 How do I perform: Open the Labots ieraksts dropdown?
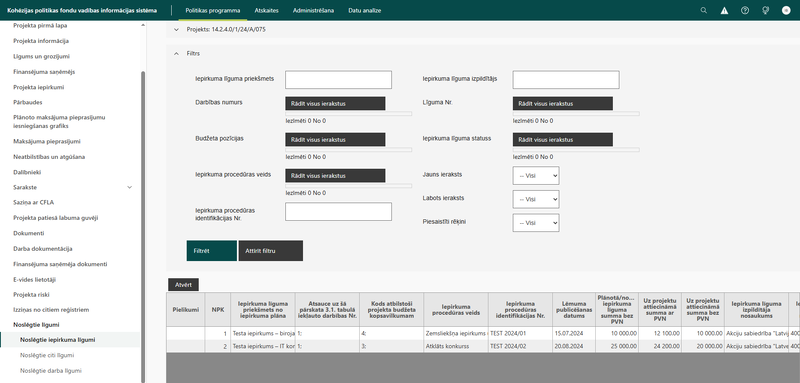pyautogui.click(x=536, y=199)
